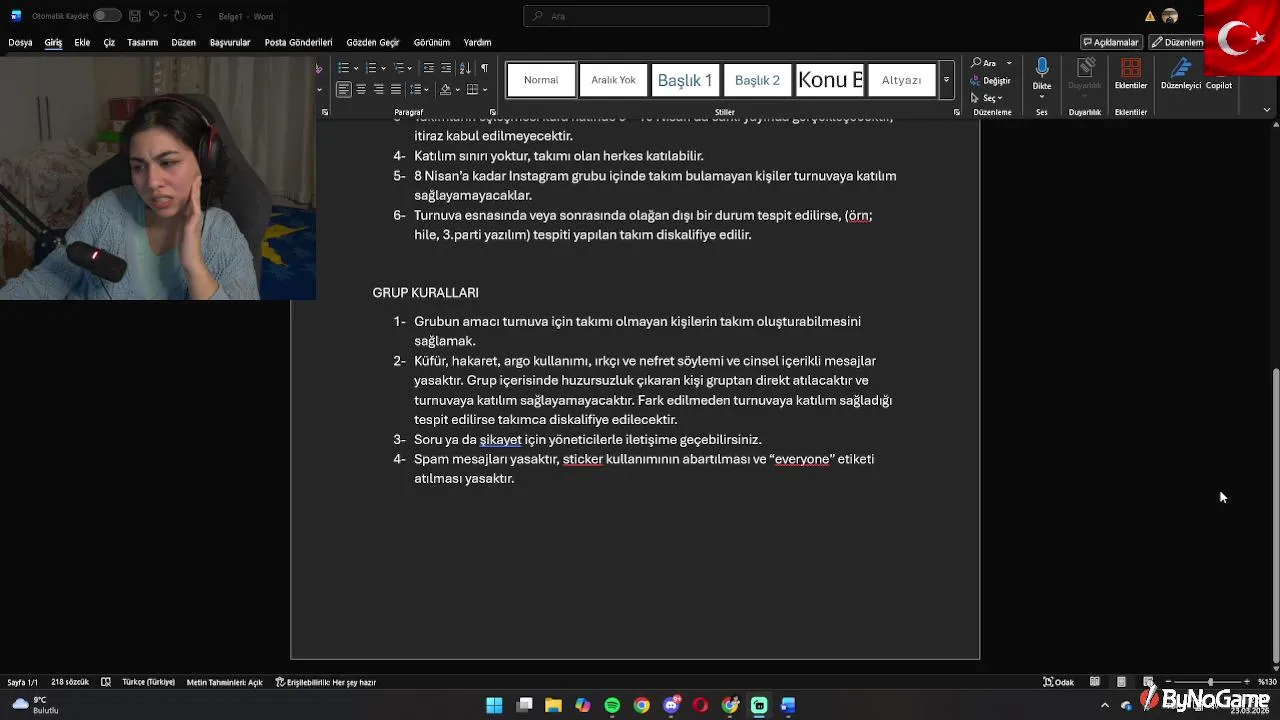The height and width of the screenshot is (720, 1280).
Task: Click the shading paint bucket icon
Action: pos(443,89)
